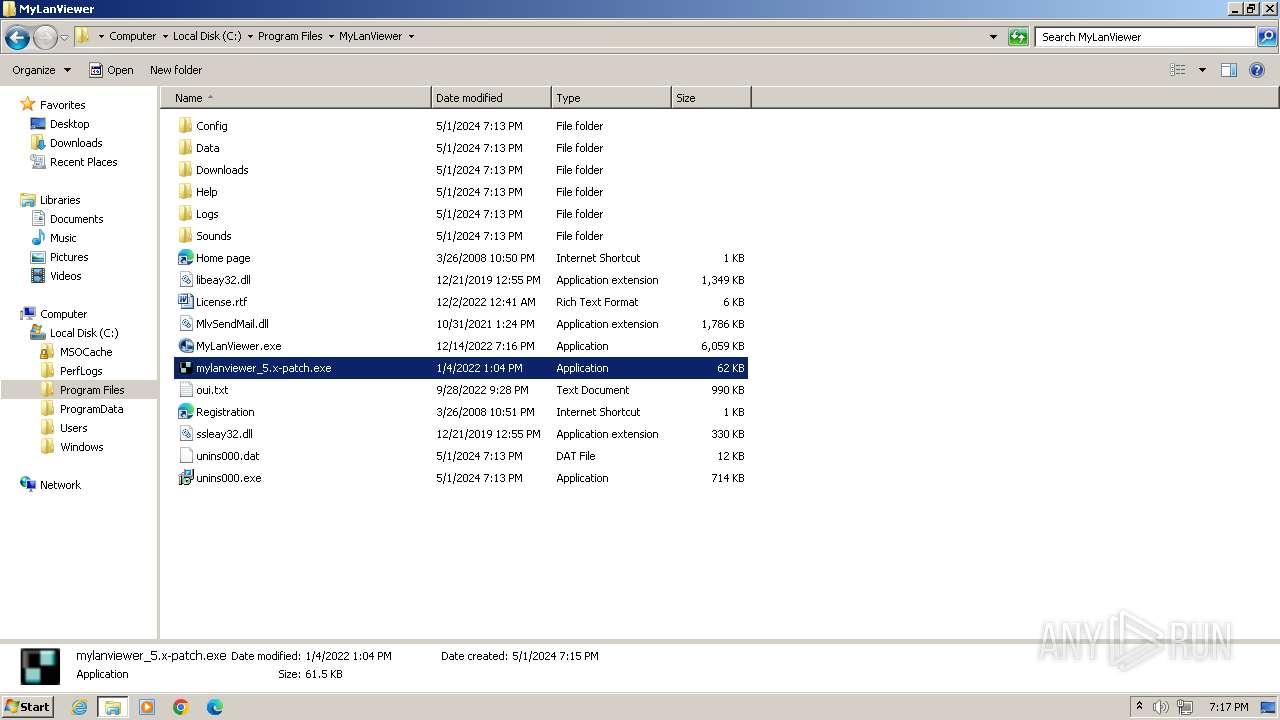The height and width of the screenshot is (720, 1280).
Task: Open the media player taskbar icon
Action: click(147, 707)
